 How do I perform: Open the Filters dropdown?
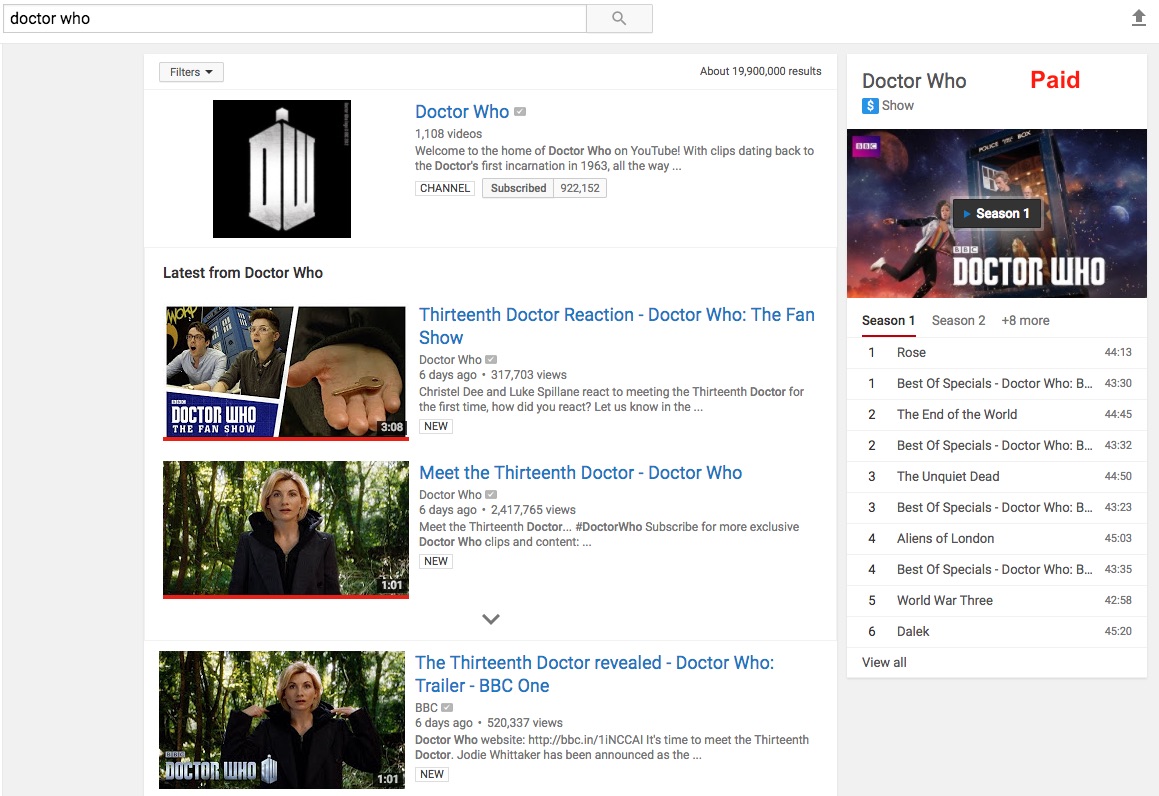[191, 72]
